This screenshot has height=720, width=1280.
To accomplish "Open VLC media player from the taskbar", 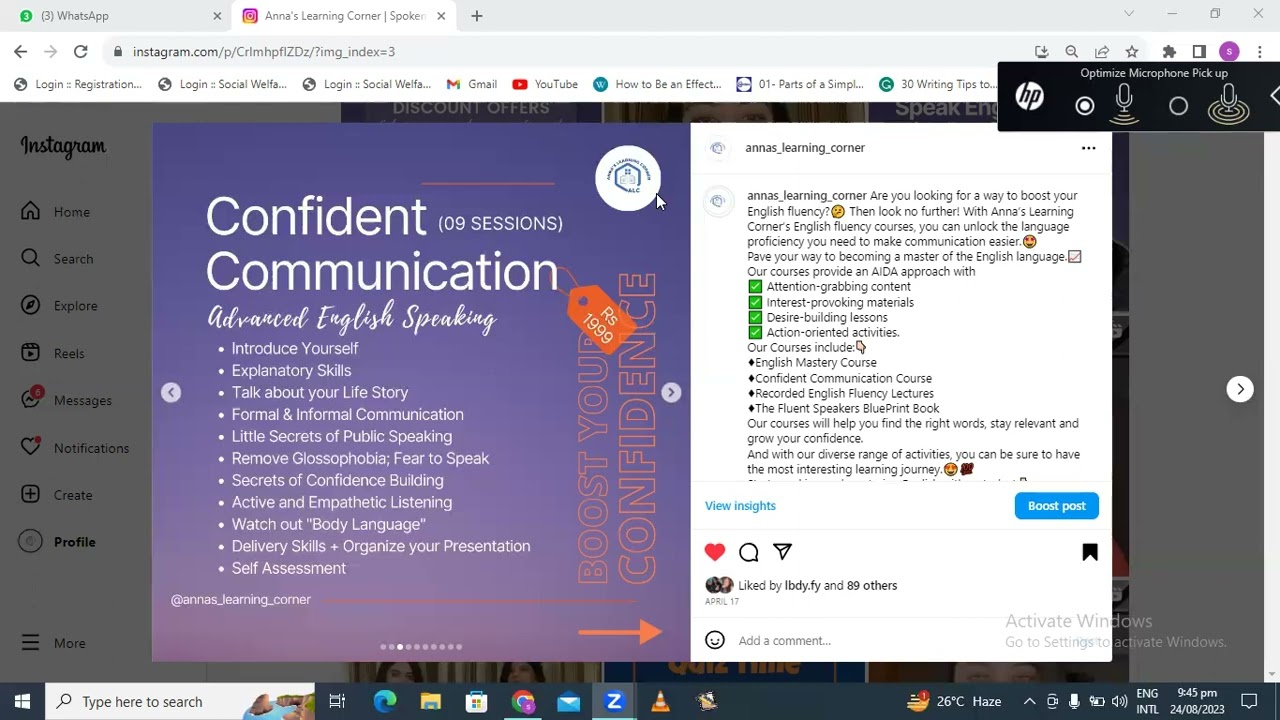I will 660,701.
